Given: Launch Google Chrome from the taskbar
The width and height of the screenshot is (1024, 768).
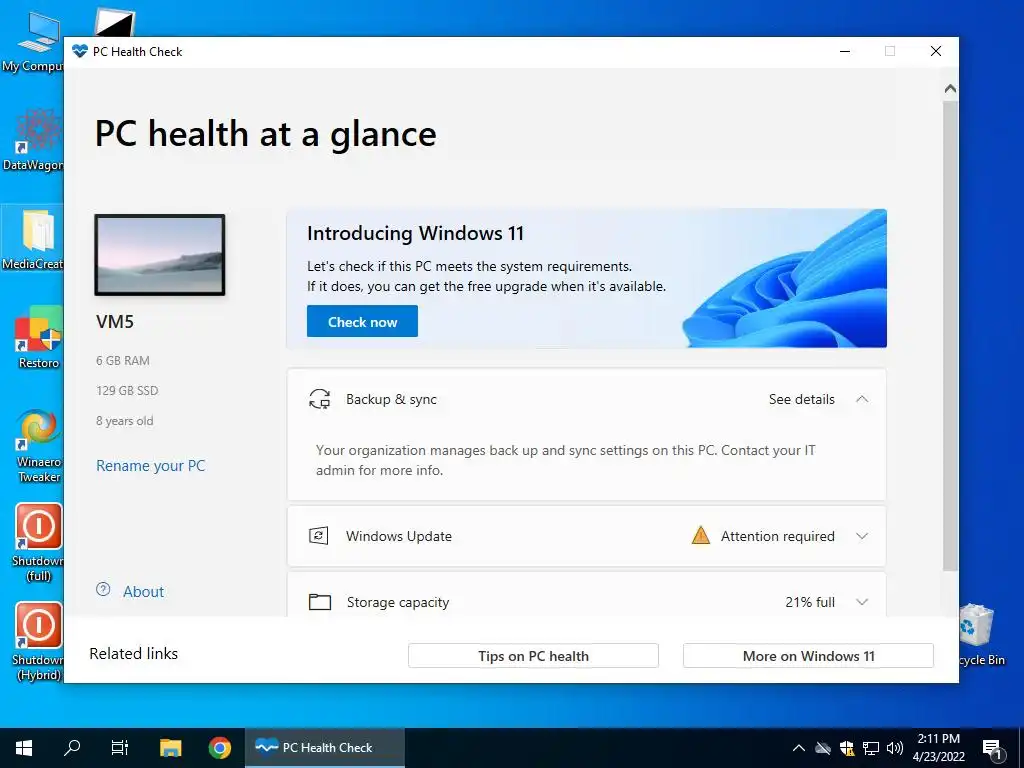Looking at the screenshot, I should 219,748.
